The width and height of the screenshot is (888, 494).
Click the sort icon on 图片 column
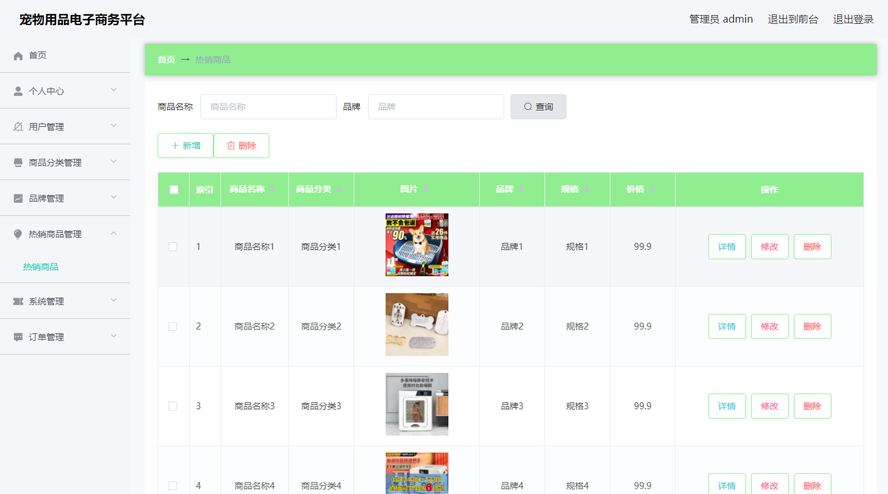coord(425,189)
